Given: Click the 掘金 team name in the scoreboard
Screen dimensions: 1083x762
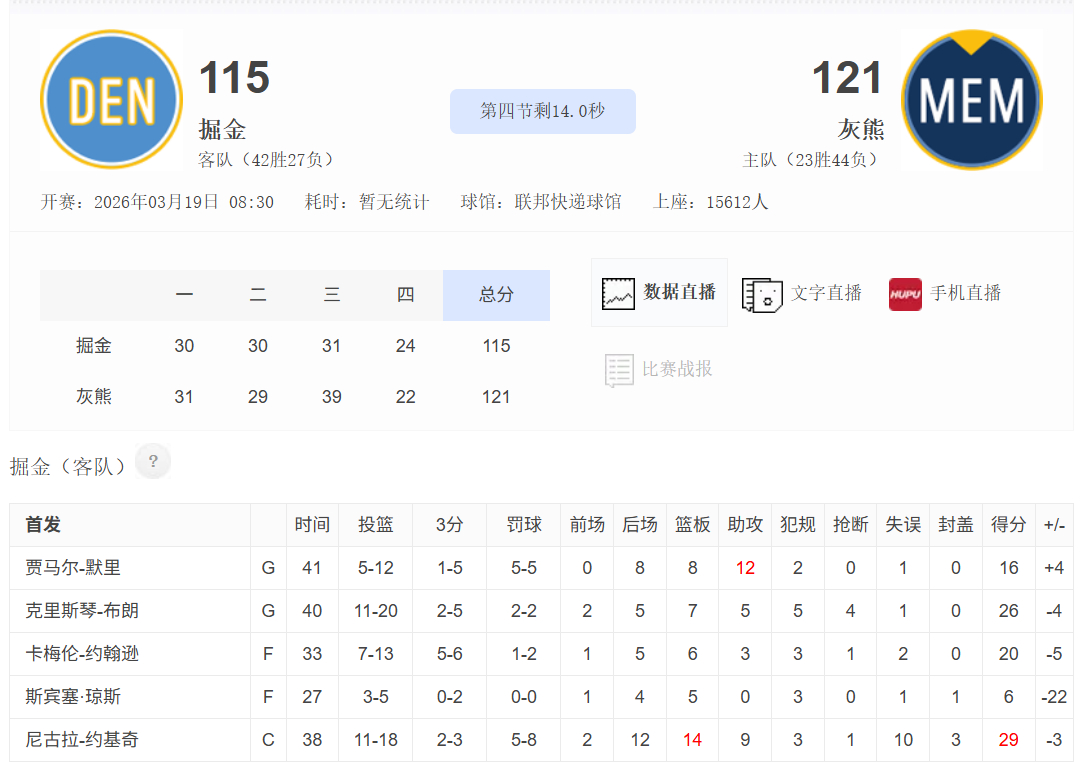Looking at the screenshot, I should (95, 345).
